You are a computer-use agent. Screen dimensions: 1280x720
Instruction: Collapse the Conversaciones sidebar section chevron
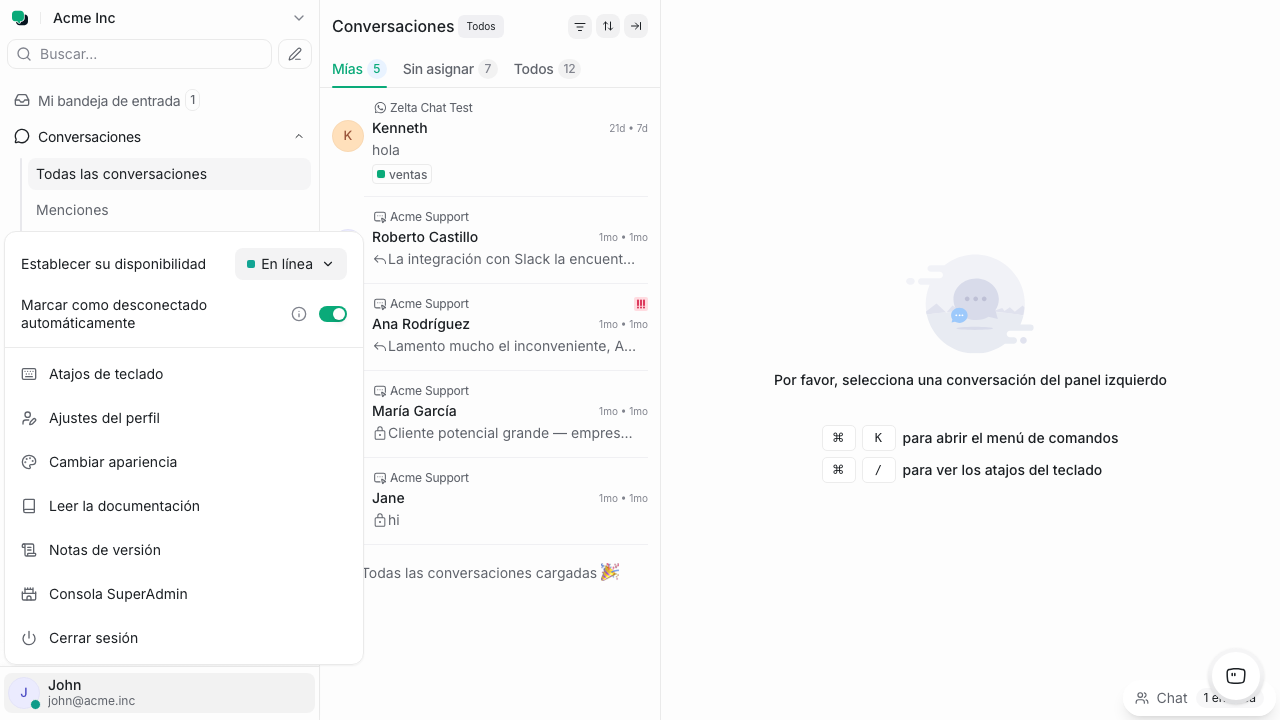click(x=299, y=136)
